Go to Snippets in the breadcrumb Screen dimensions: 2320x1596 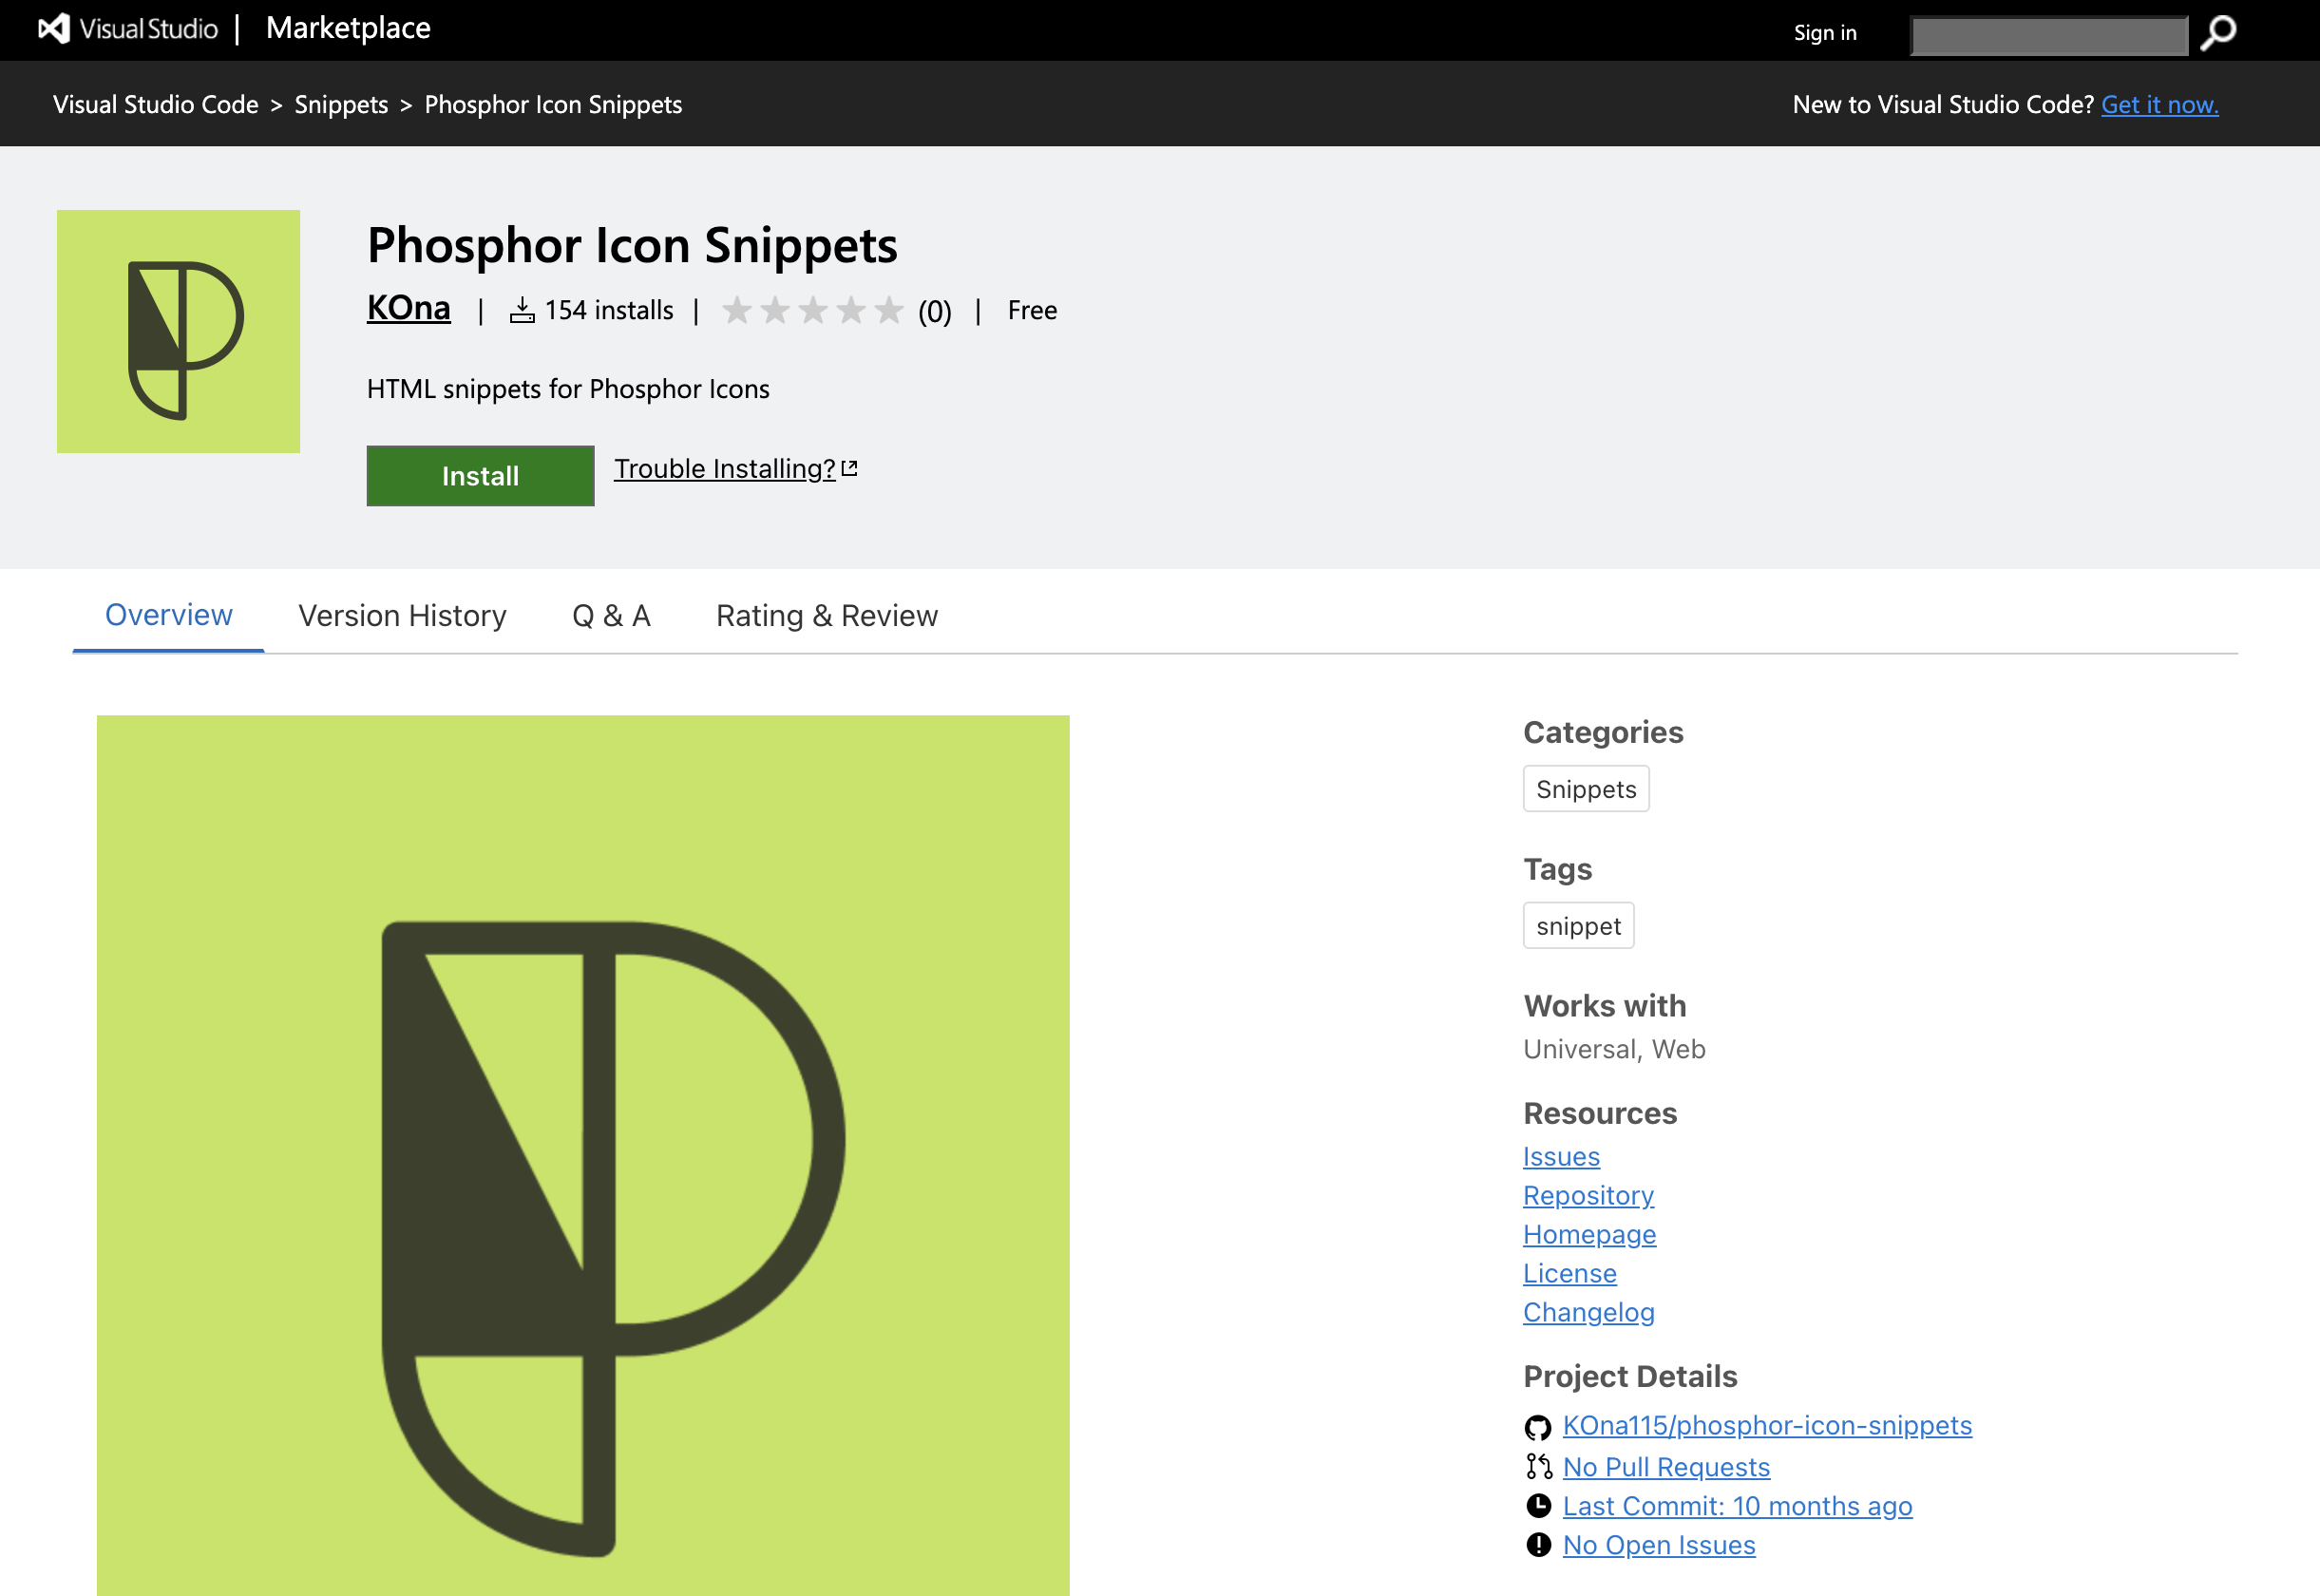[340, 105]
